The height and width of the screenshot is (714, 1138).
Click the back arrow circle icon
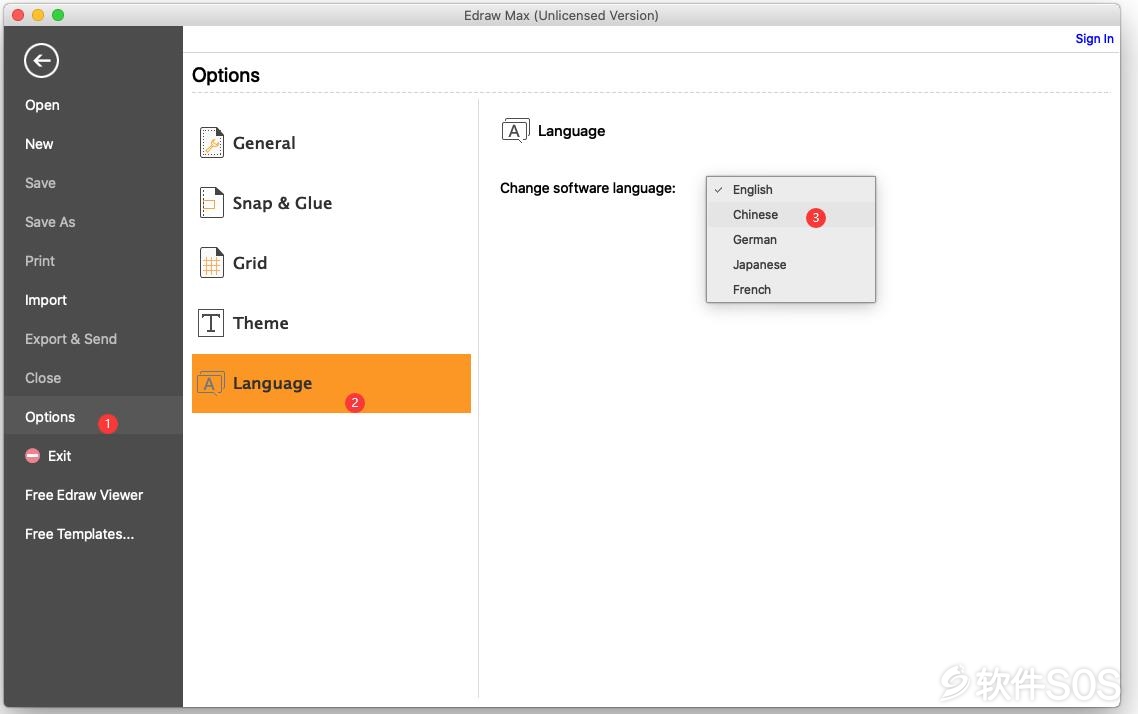click(41, 60)
